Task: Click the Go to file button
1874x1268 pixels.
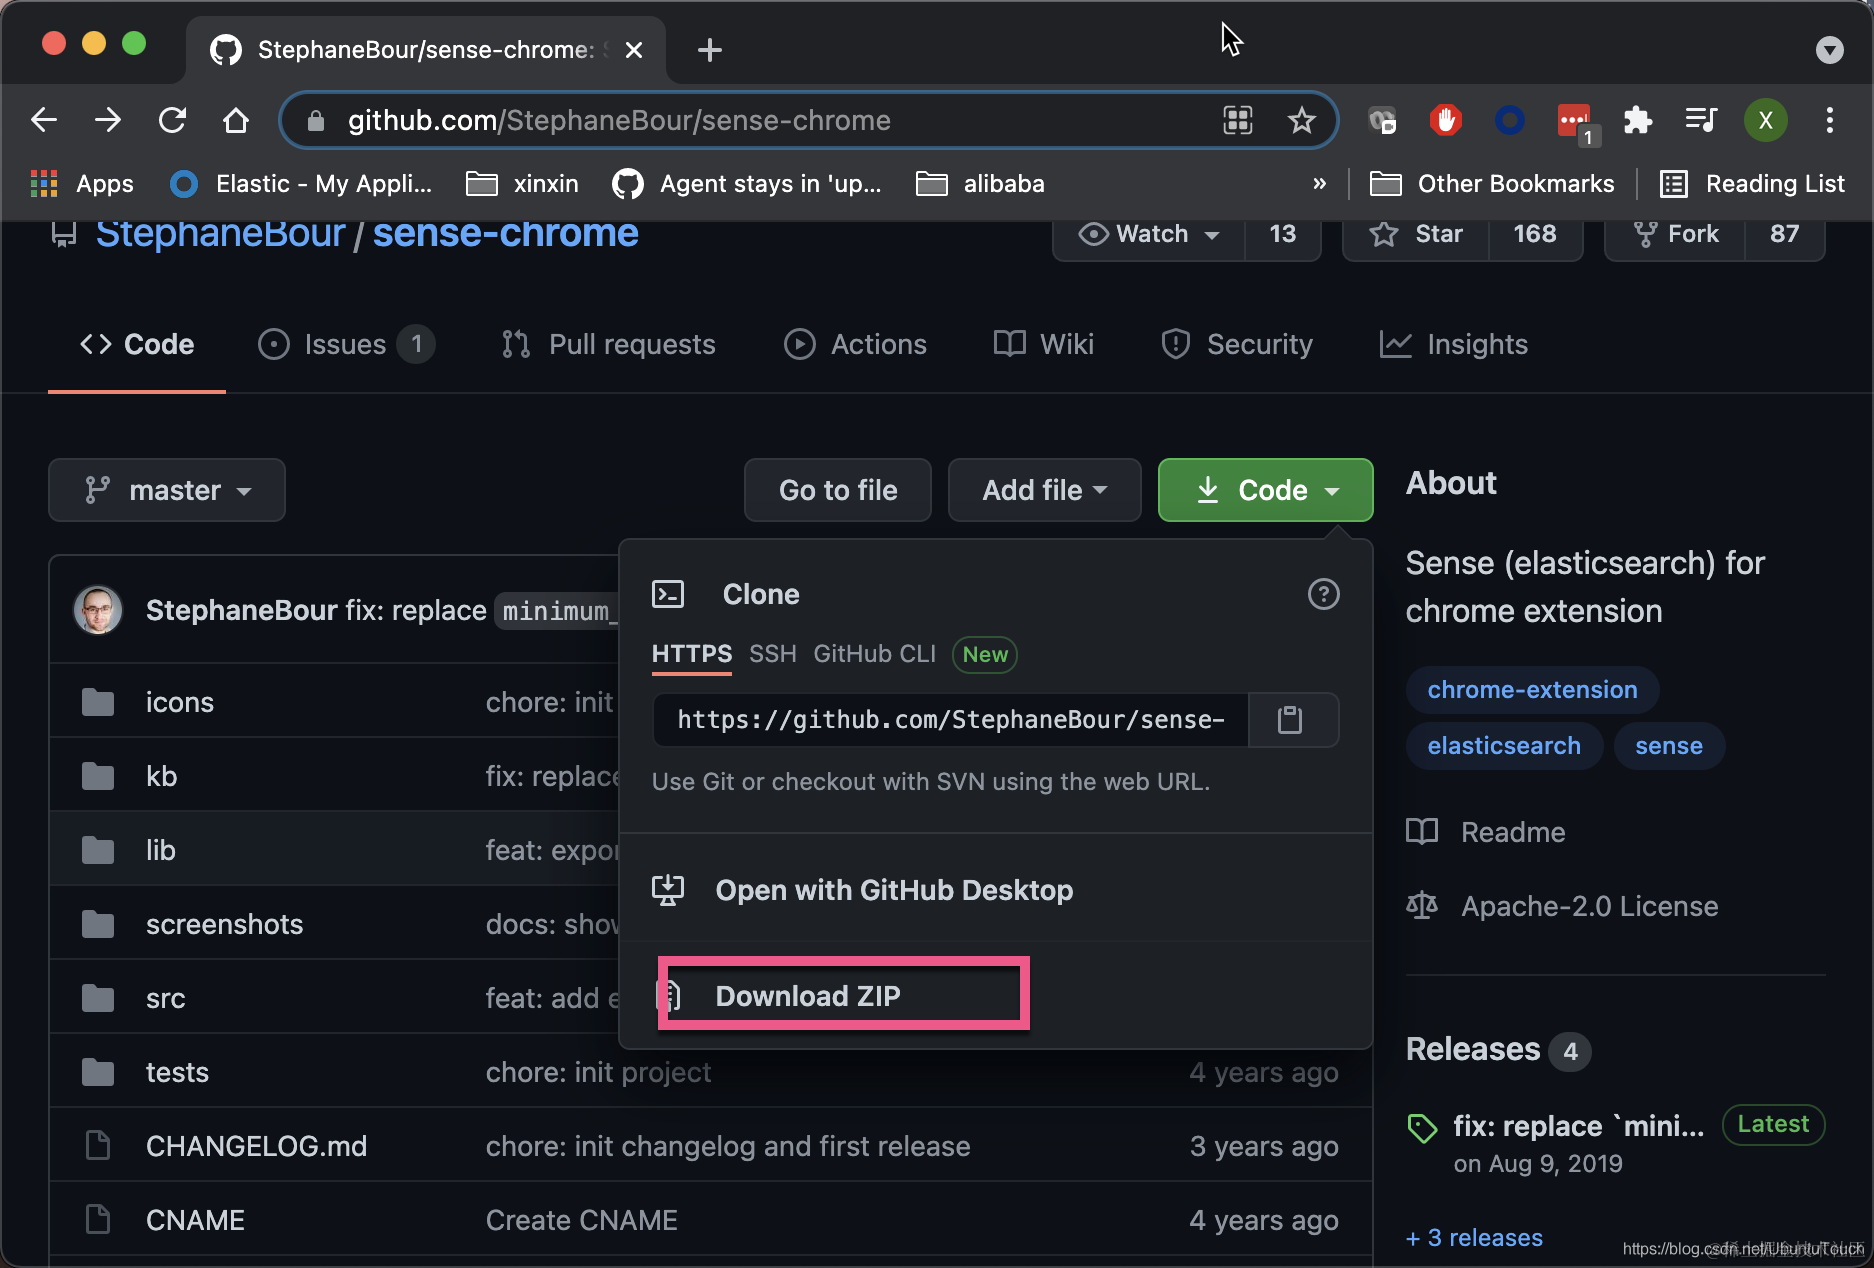Action: click(x=838, y=490)
